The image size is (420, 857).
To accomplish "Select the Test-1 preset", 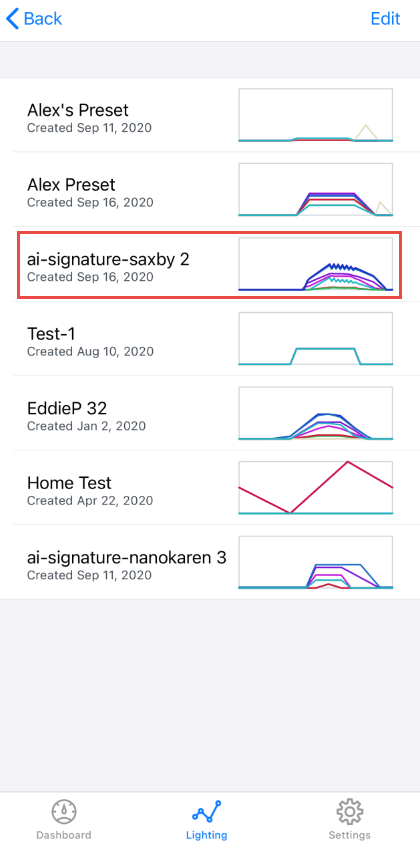I will pos(210,339).
